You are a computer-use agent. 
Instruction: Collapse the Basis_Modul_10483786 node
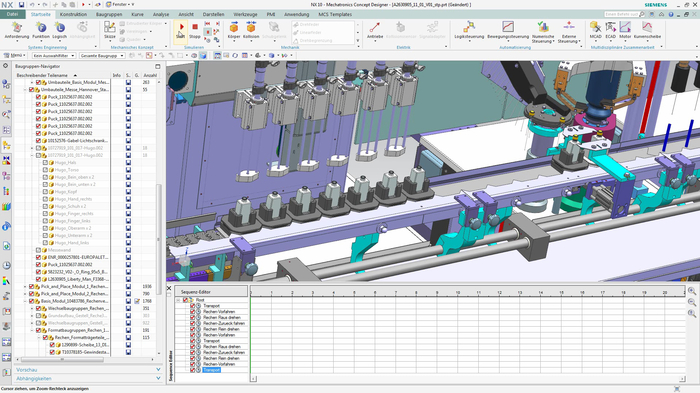25,301
